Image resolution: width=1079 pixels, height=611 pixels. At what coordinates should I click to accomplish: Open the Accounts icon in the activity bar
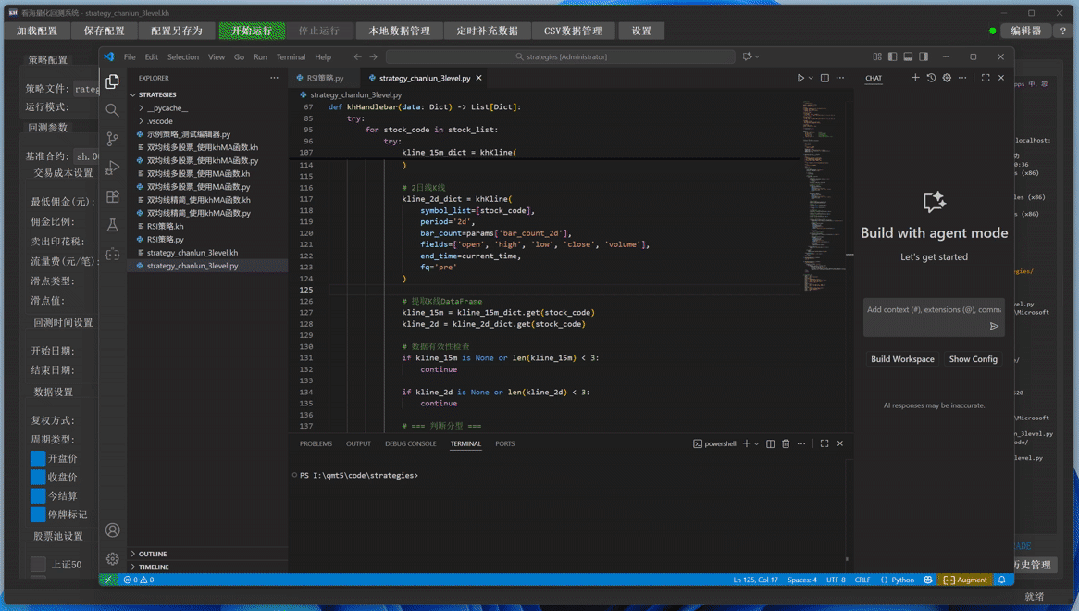[112, 530]
